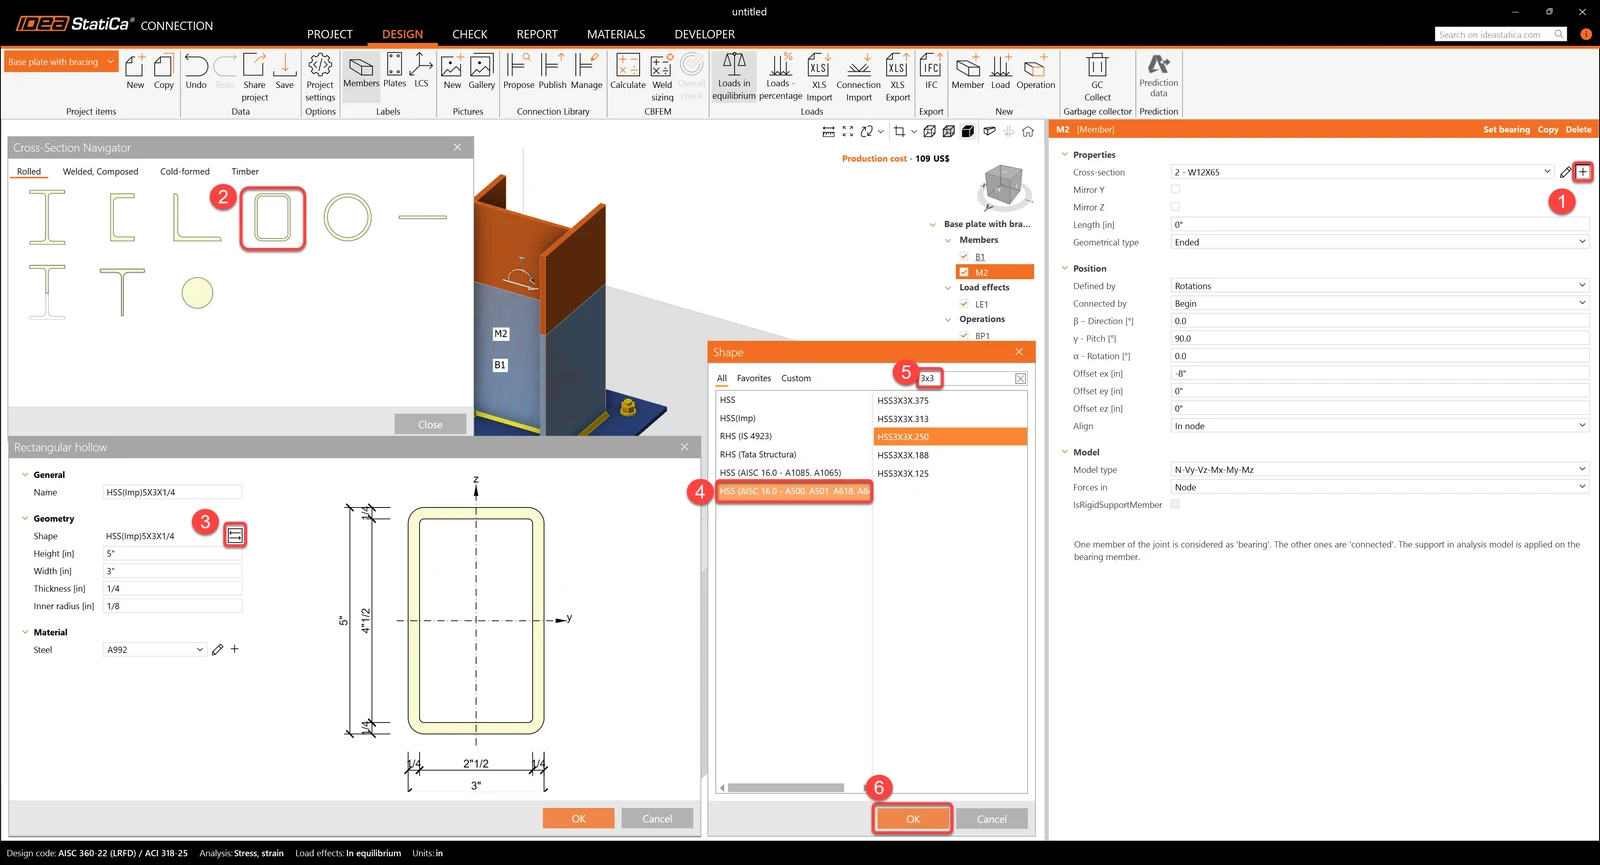Toggle M2 member checkbox
Viewport: 1600px width, 865px height.
[964, 272]
